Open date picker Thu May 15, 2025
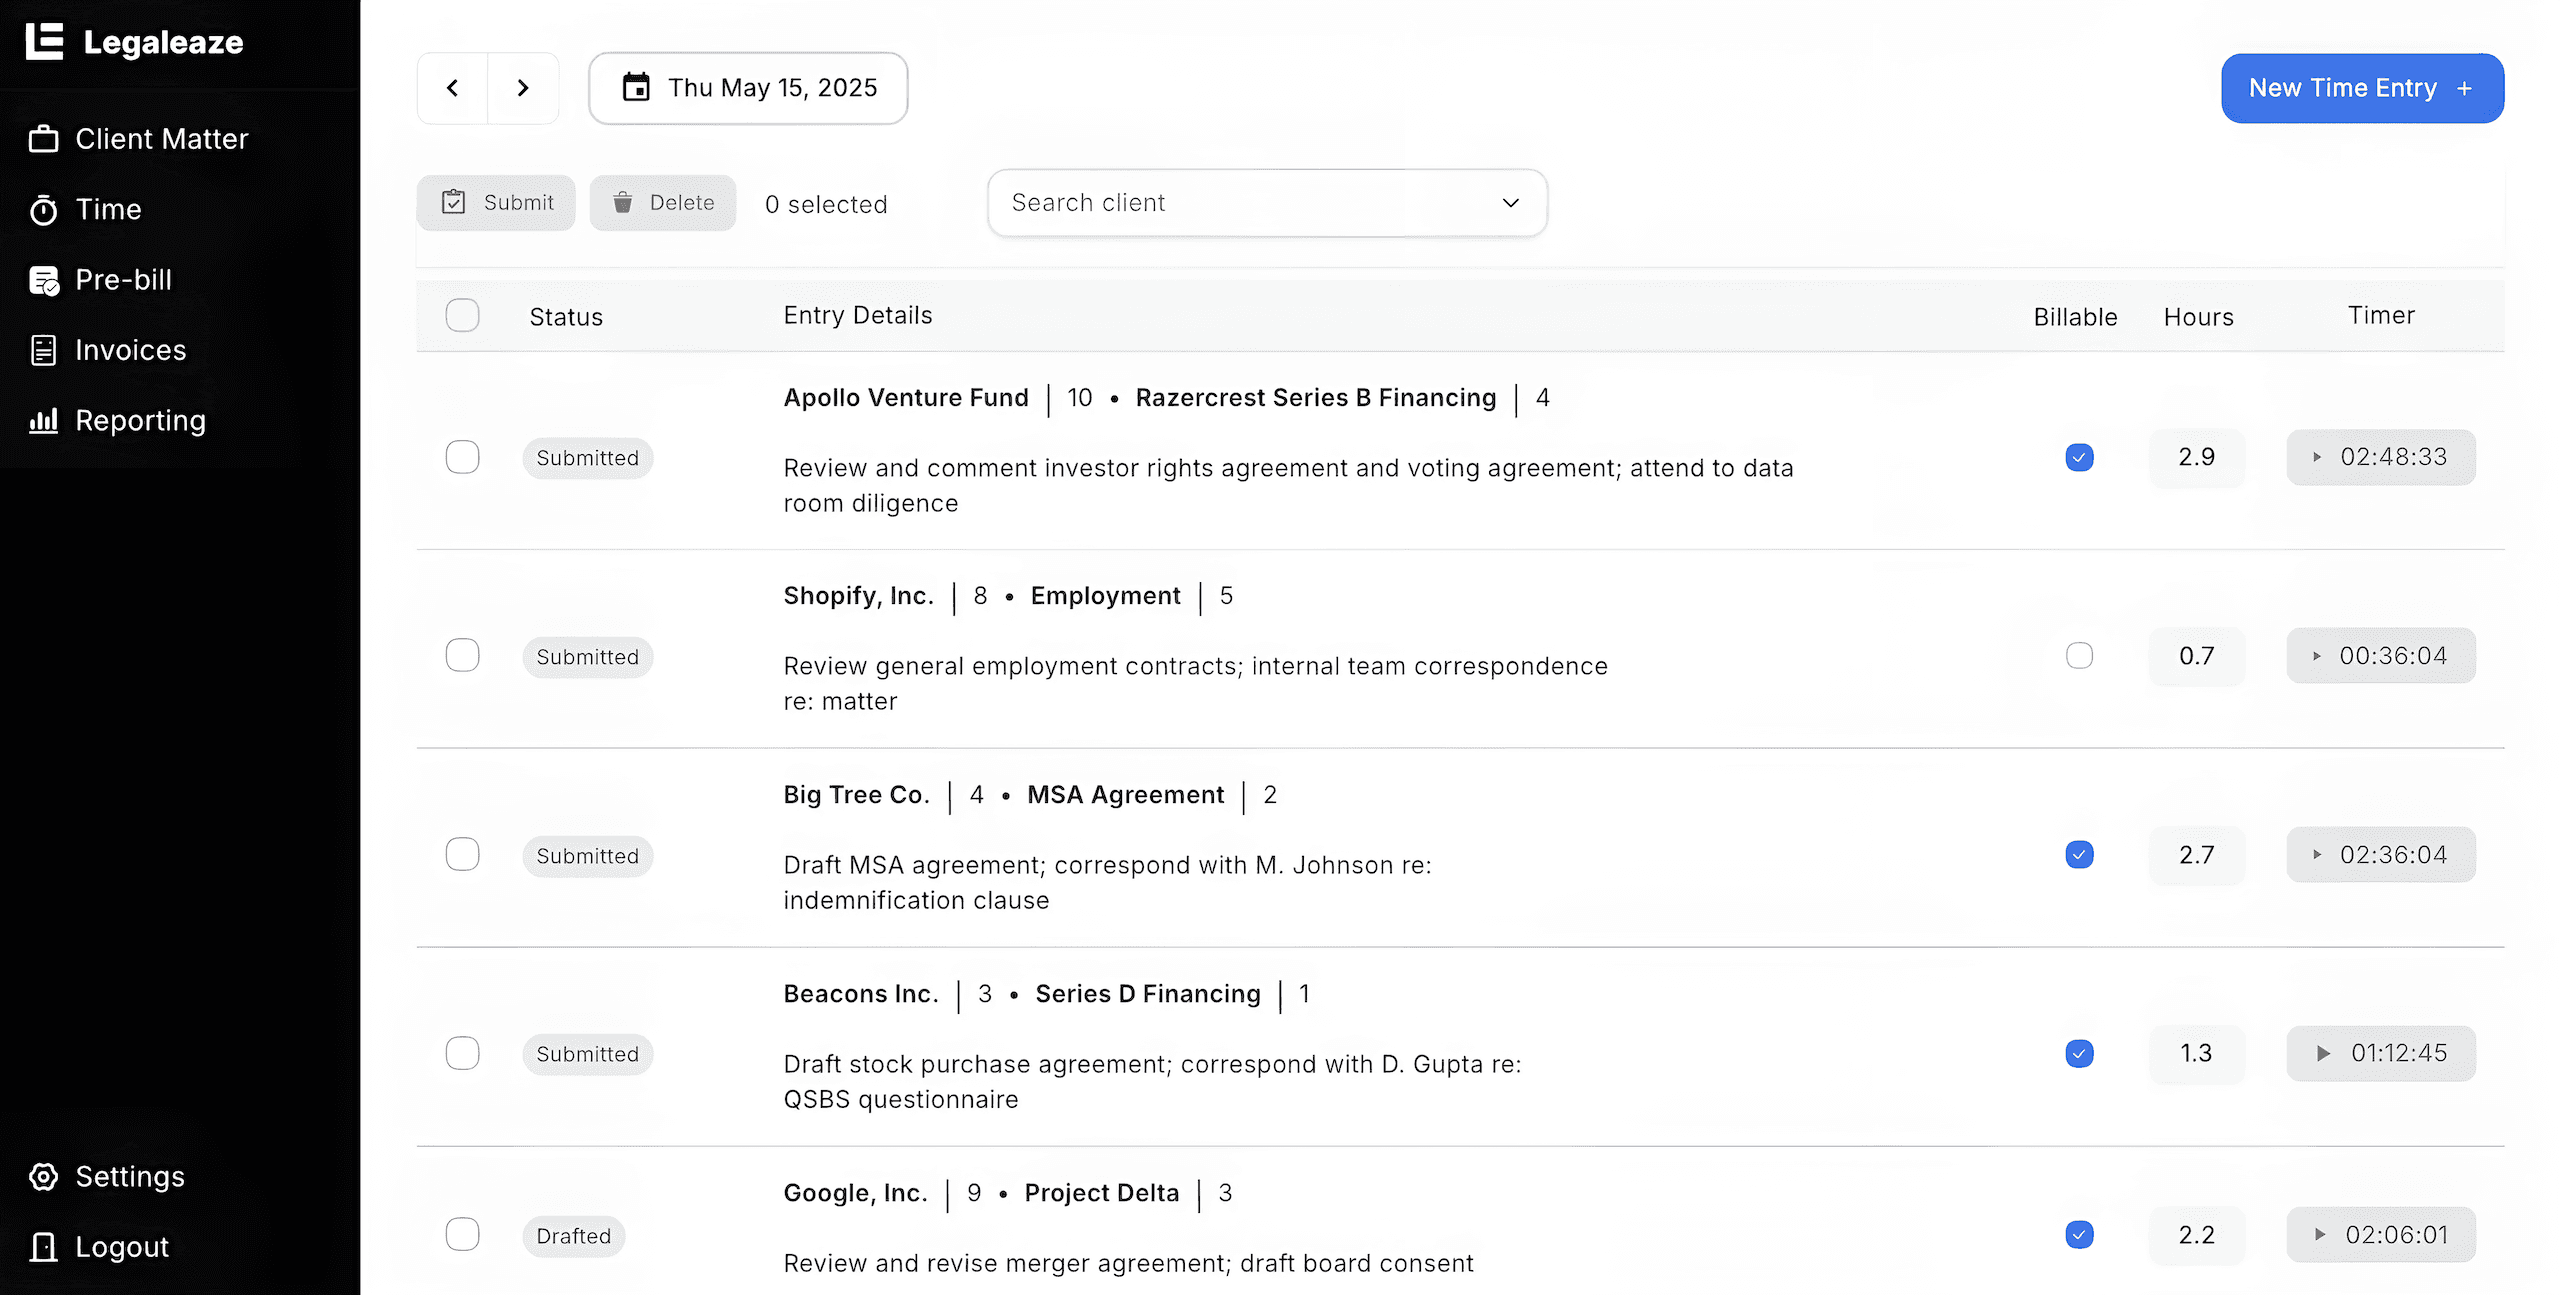 748,88
